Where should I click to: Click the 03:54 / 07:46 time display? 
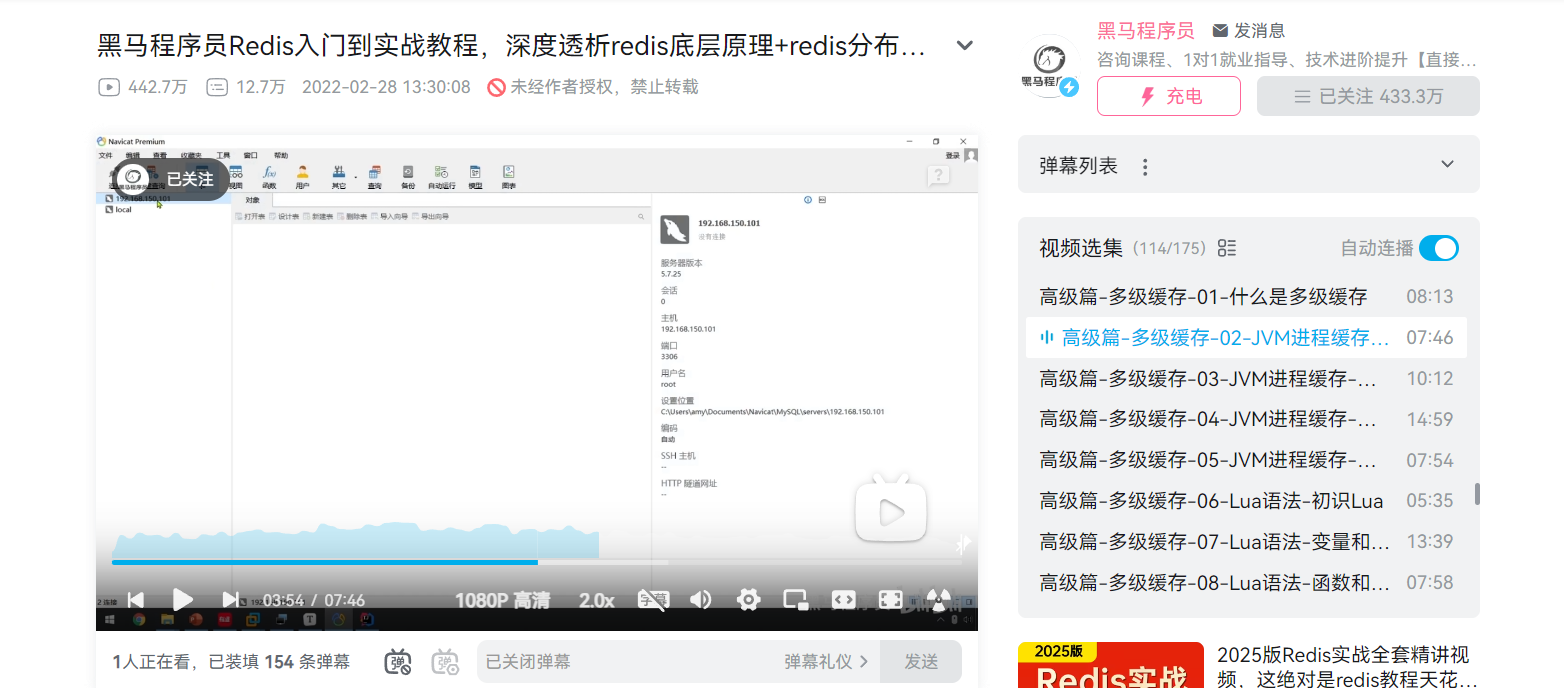point(314,600)
